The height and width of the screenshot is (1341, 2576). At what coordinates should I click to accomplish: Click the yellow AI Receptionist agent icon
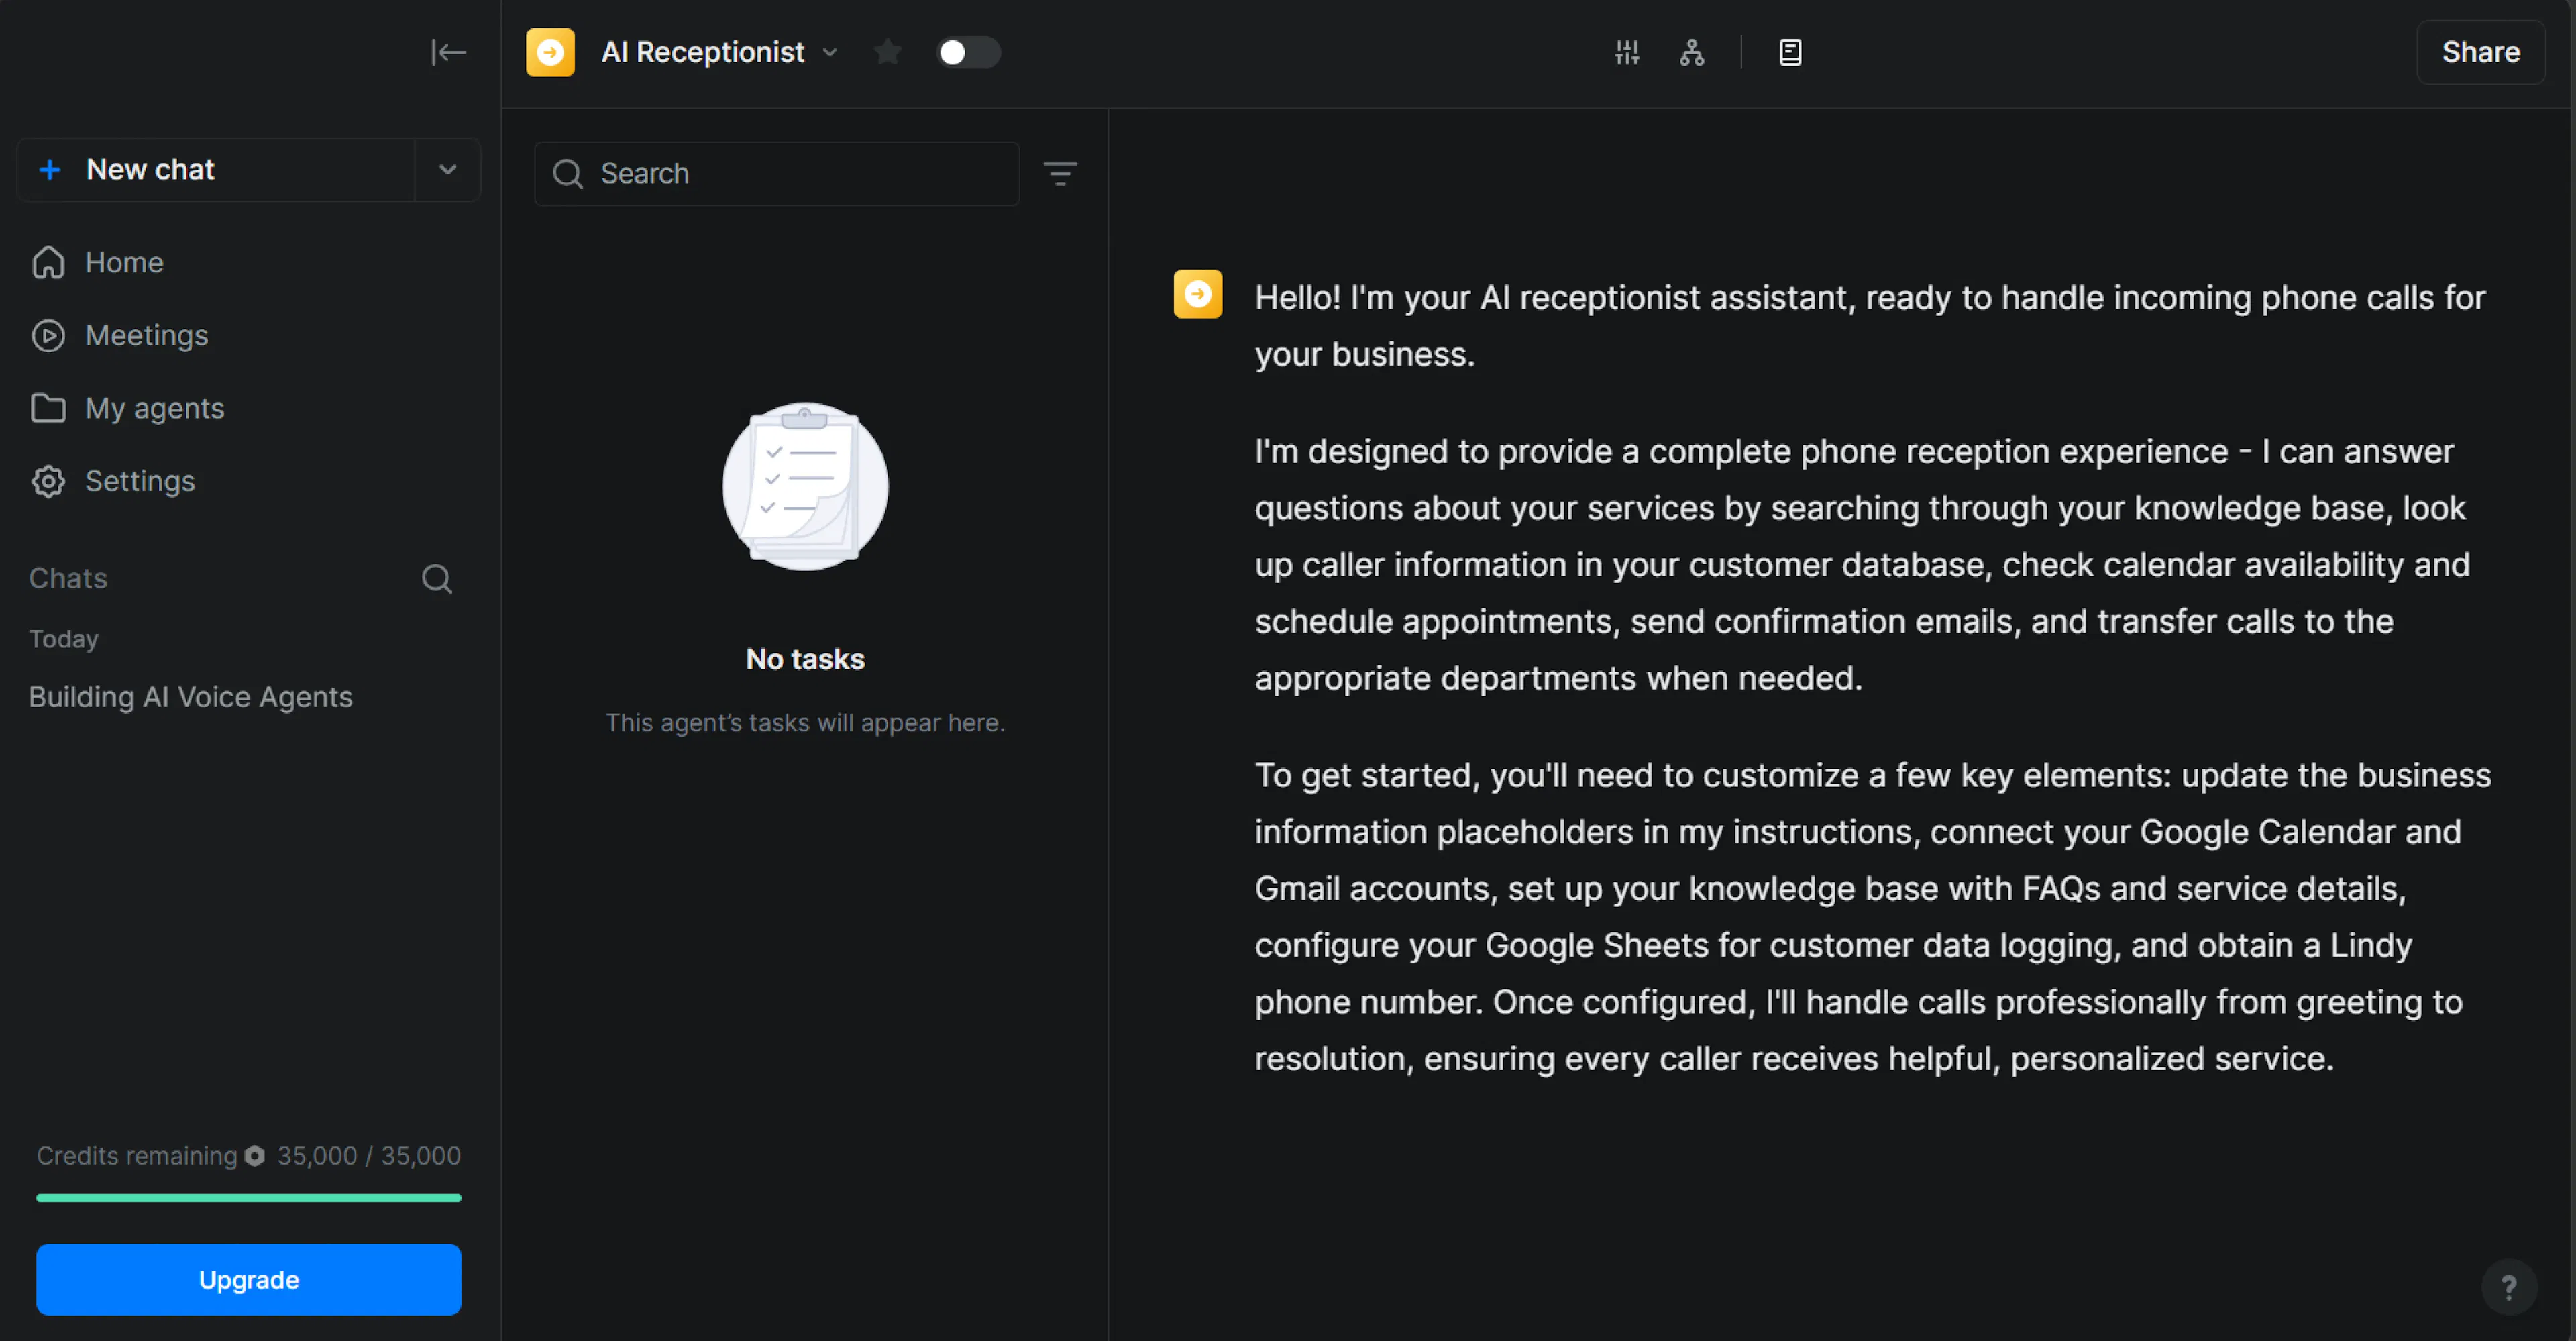point(550,52)
